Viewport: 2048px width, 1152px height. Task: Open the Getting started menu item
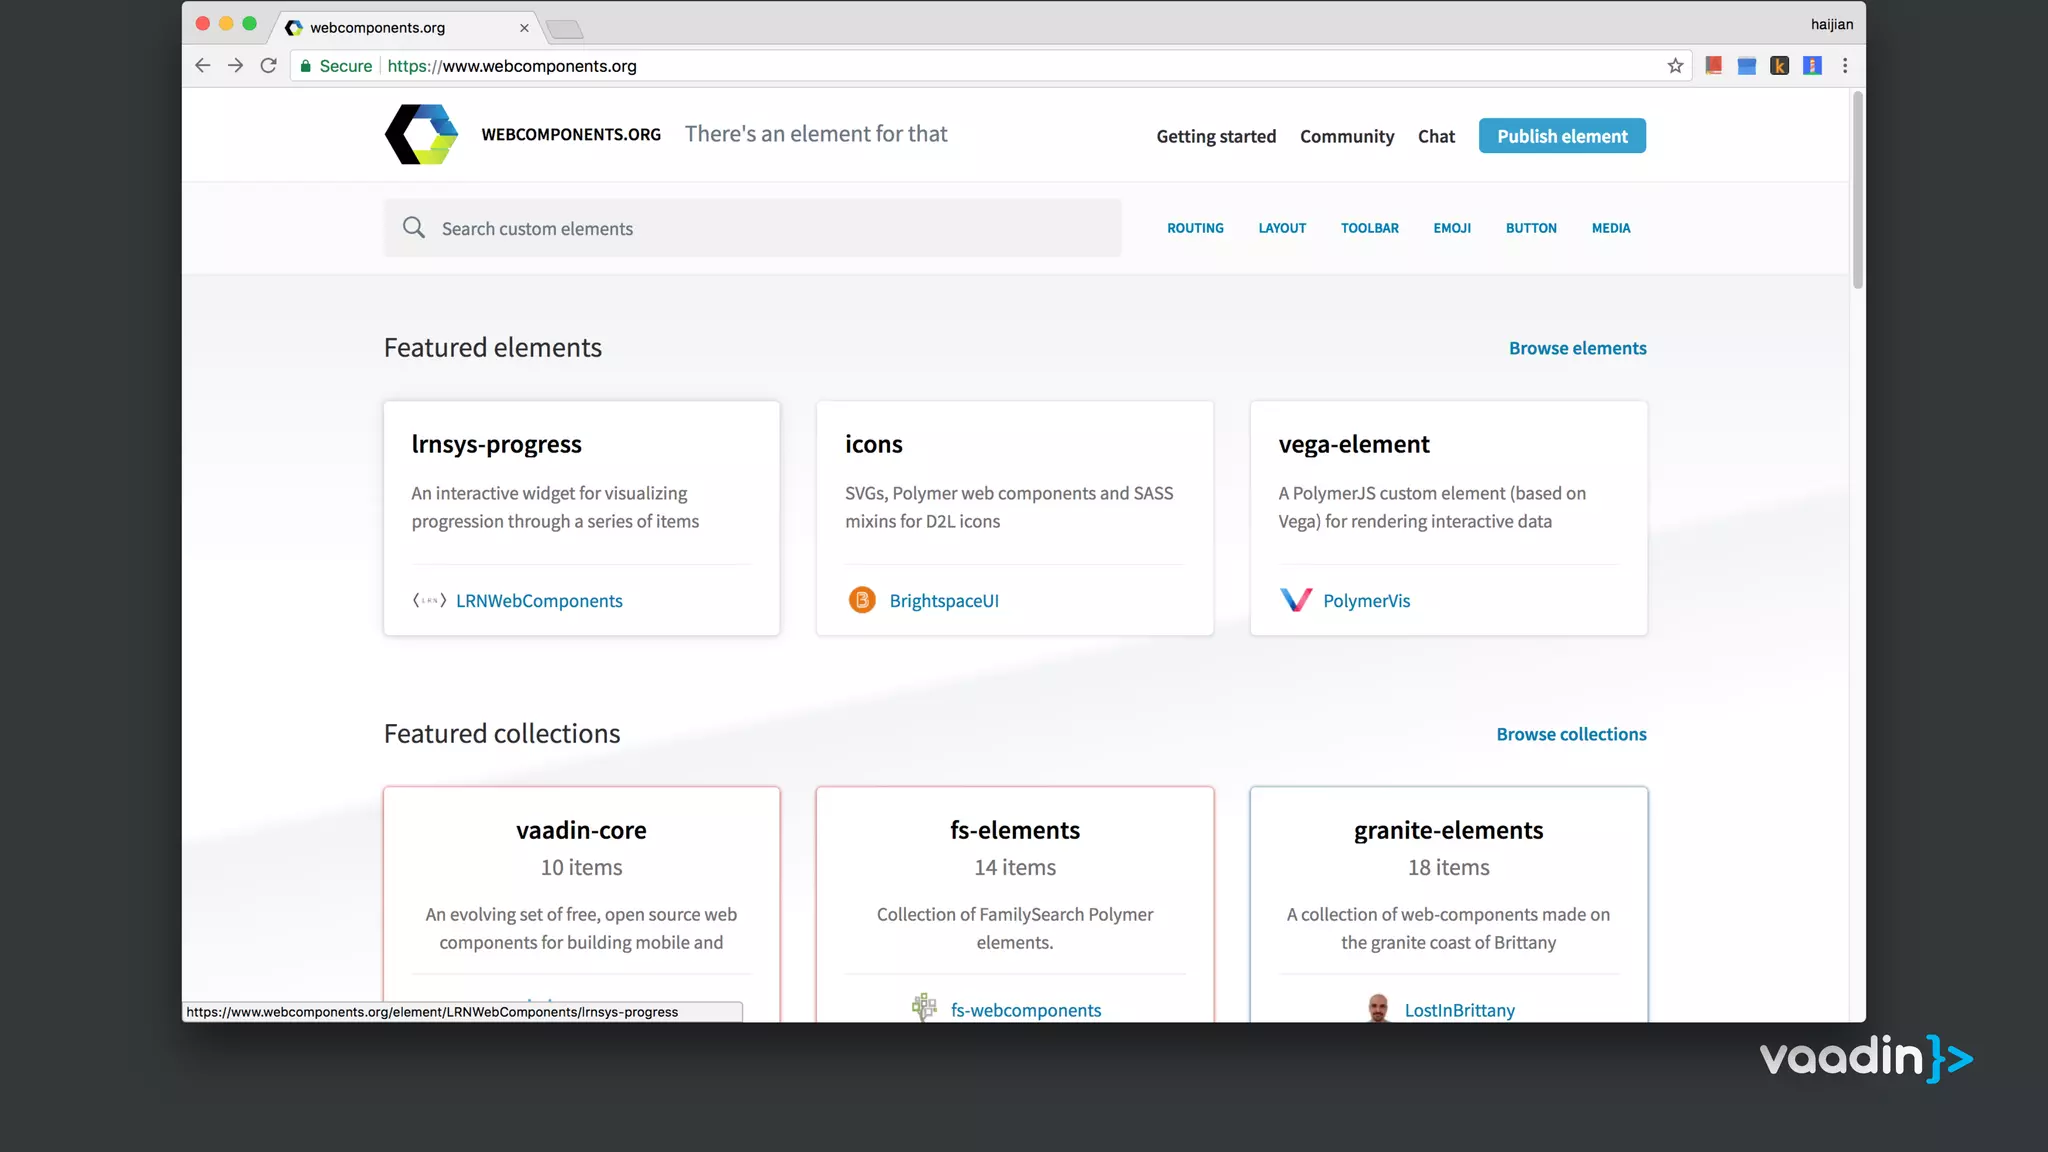[1216, 136]
